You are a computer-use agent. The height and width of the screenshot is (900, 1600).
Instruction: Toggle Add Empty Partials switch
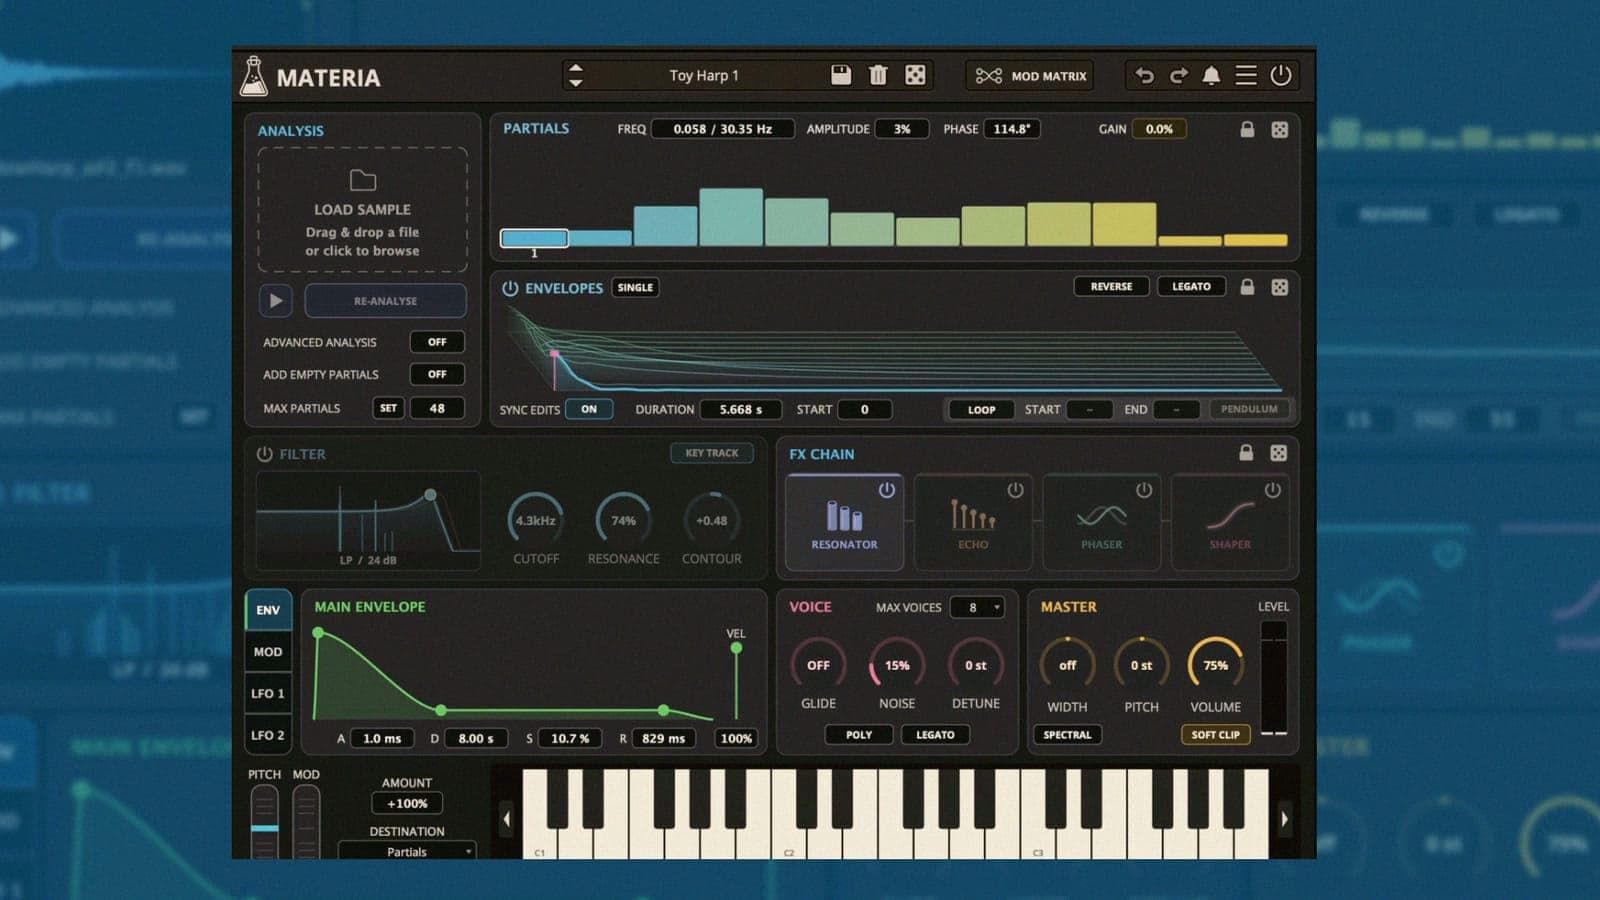pyautogui.click(x=437, y=374)
